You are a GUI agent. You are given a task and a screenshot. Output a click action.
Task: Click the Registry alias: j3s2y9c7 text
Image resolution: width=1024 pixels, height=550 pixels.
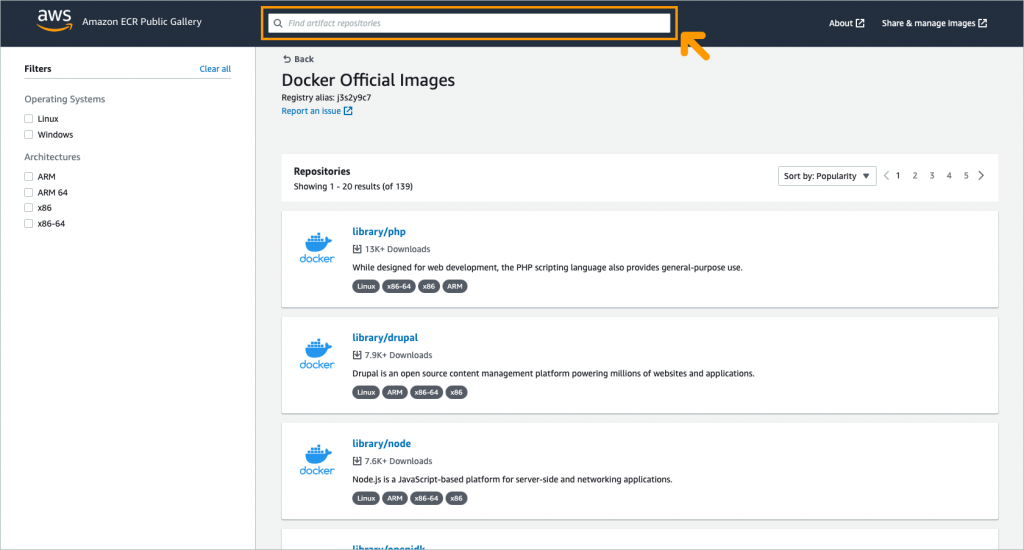(x=326, y=97)
